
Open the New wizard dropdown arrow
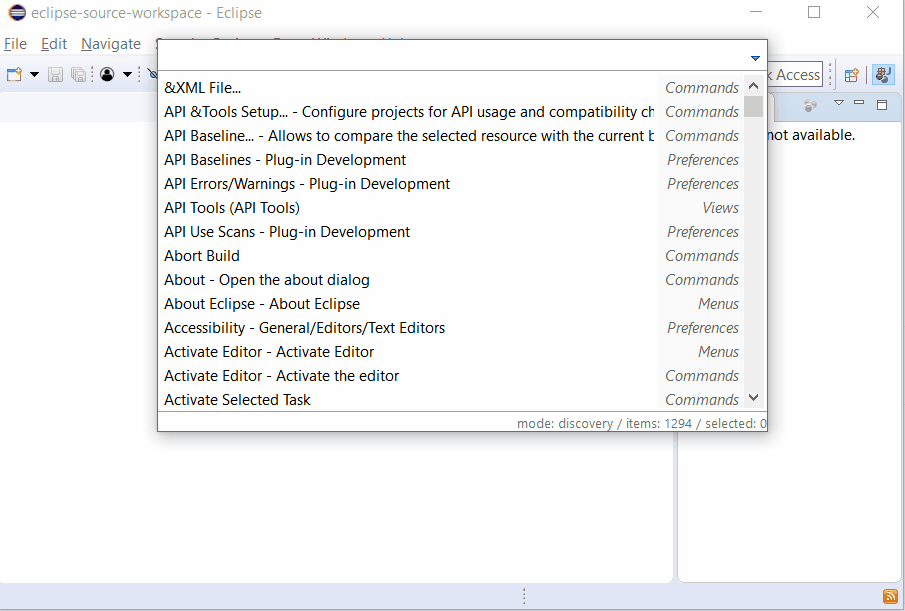[x=34, y=74]
